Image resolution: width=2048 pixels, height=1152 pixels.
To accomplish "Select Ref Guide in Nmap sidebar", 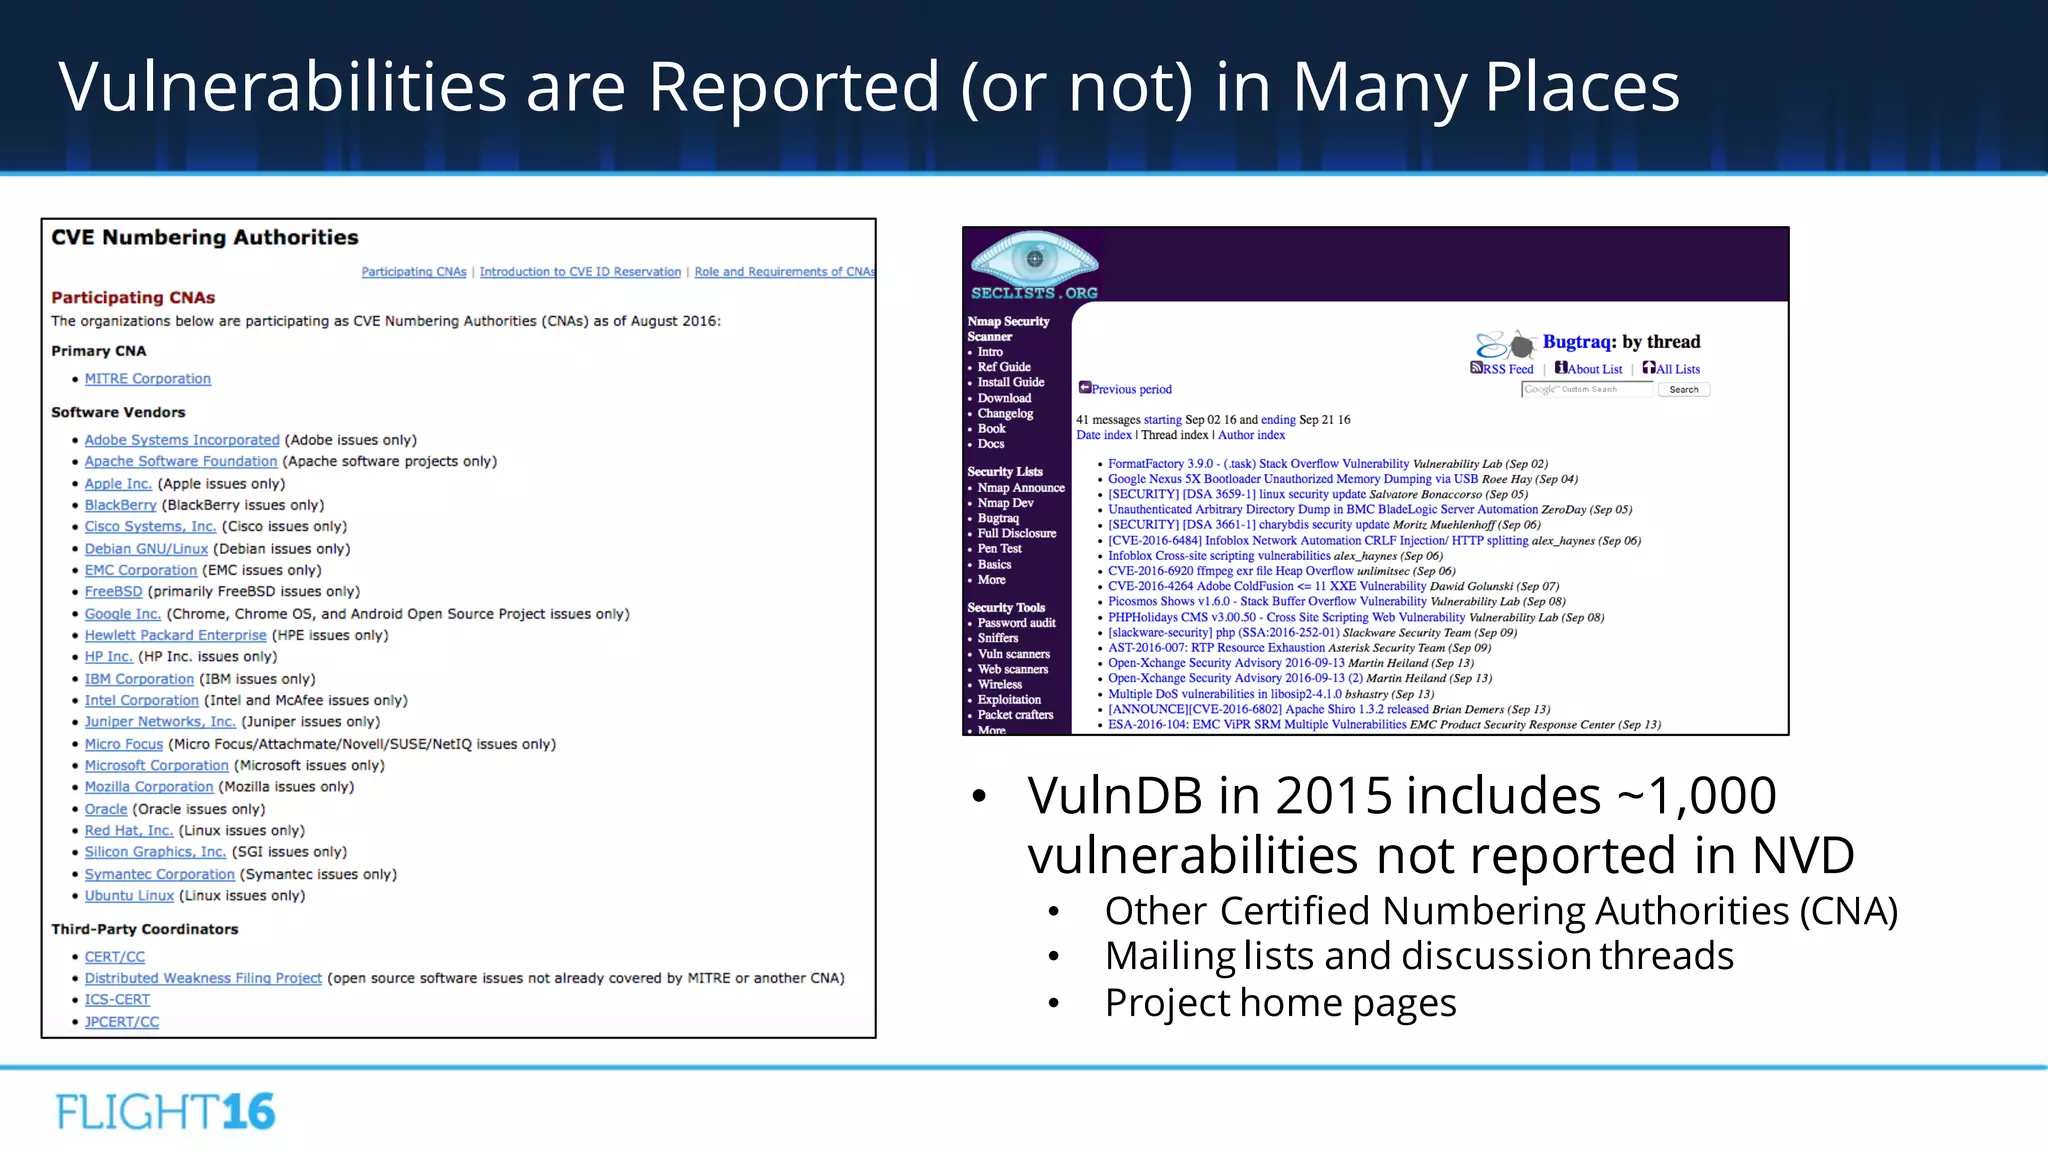I will [1004, 367].
